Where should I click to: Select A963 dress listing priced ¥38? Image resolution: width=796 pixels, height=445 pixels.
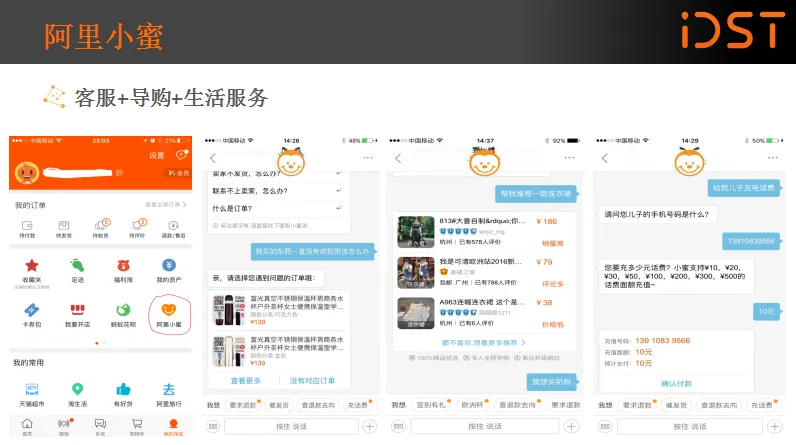pos(484,313)
